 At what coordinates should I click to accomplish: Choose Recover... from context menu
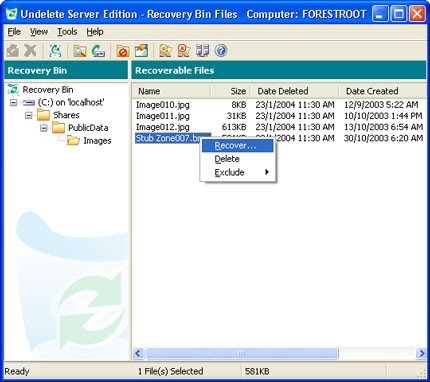[238, 146]
